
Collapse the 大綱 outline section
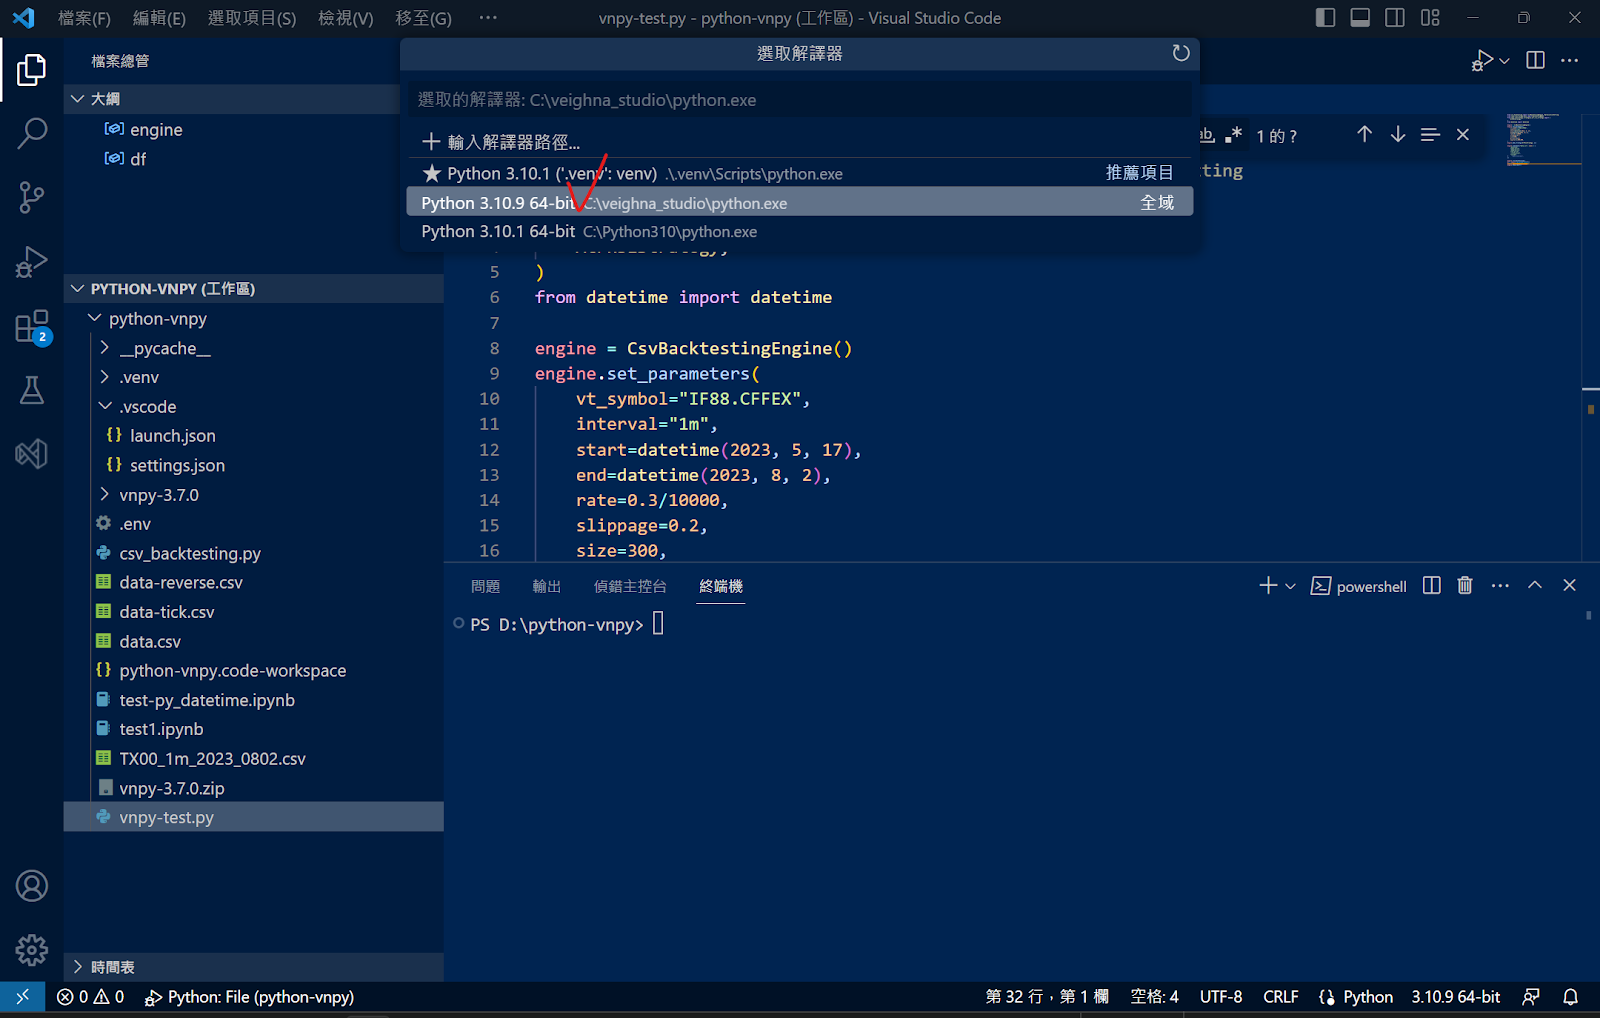coord(78,98)
